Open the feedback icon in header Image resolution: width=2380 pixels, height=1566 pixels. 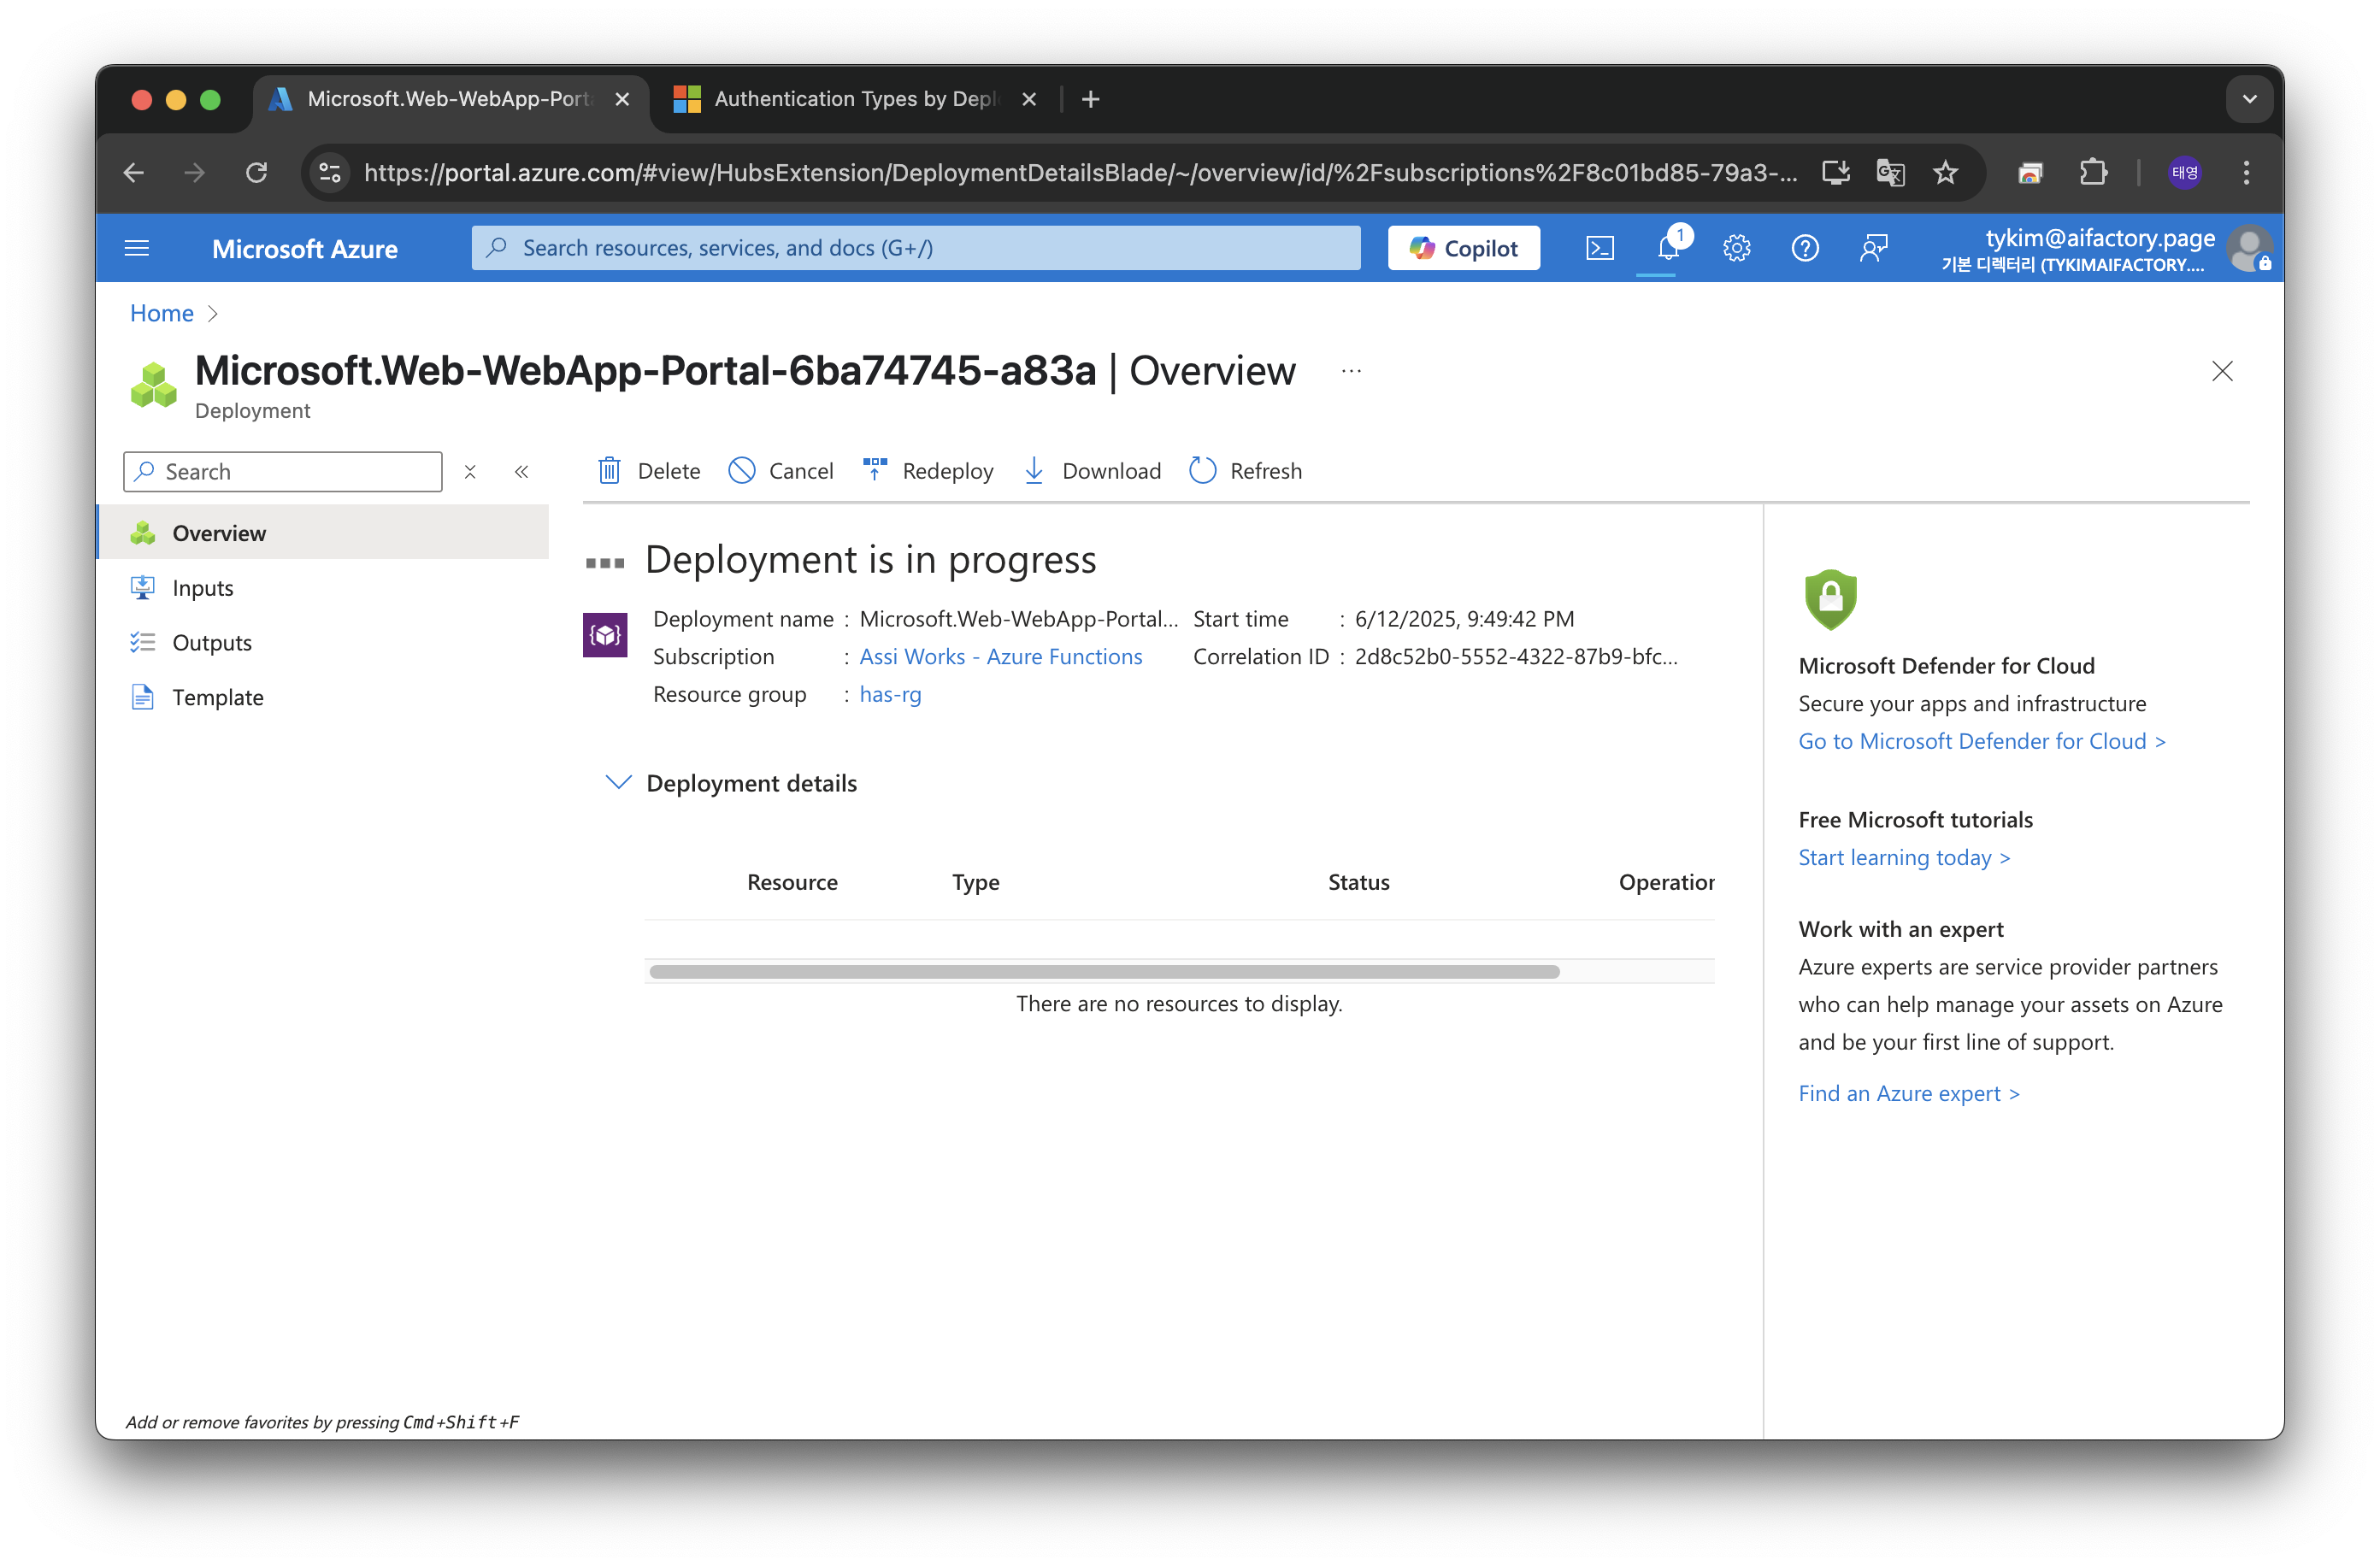point(1873,248)
